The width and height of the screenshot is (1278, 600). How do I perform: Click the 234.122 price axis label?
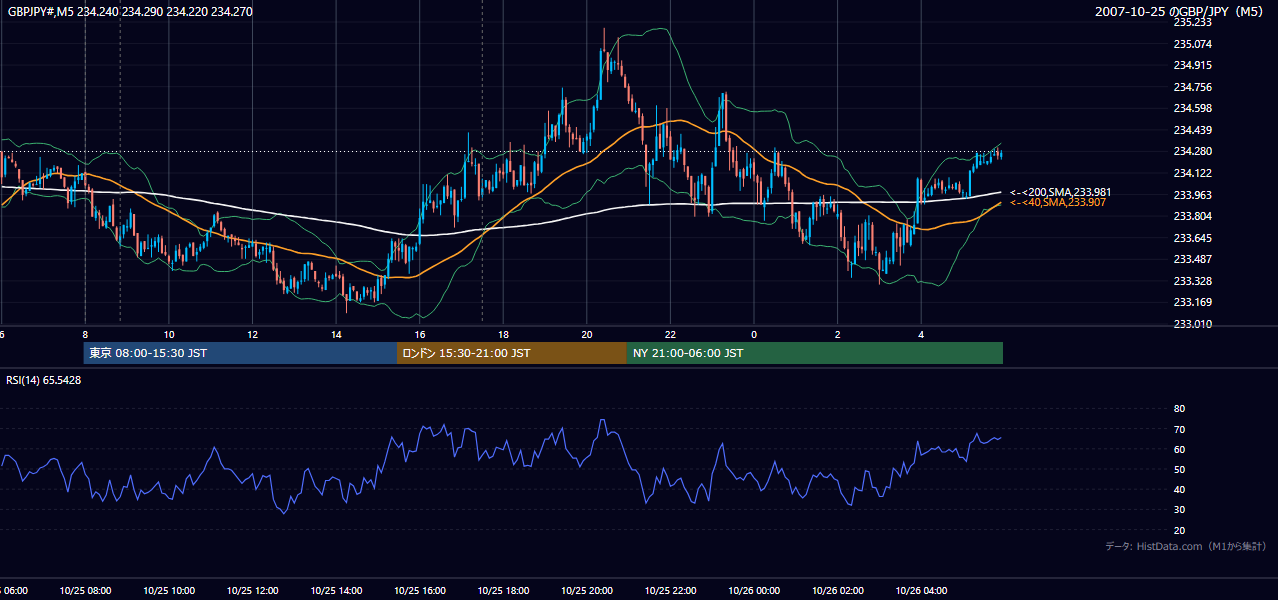pos(1192,173)
